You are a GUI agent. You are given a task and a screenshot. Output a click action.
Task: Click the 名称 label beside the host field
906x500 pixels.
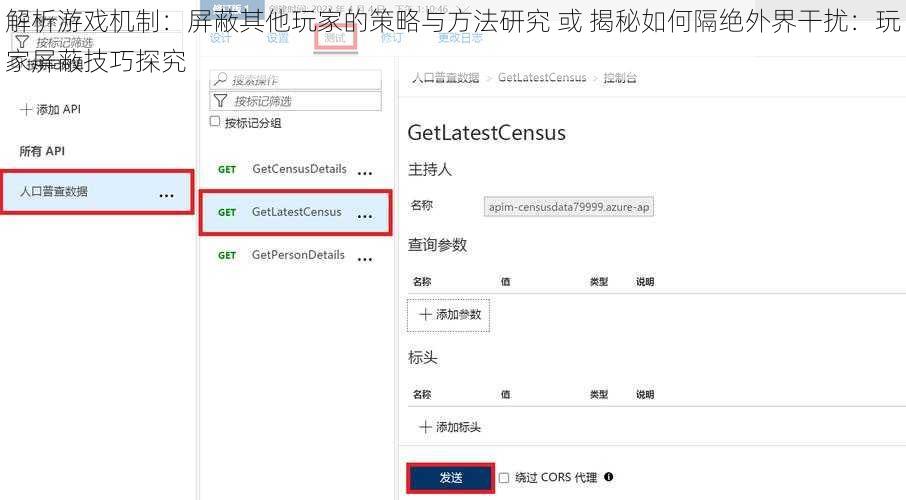click(x=422, y=205)
